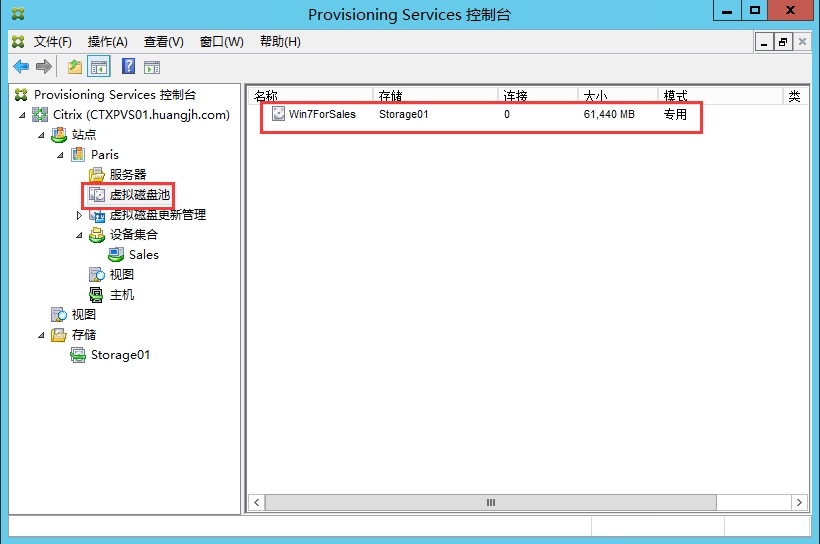The width and height of the screenshot is (820, 544).
Task: Open the 帮助(H) menu
Action: click(280, 41)
